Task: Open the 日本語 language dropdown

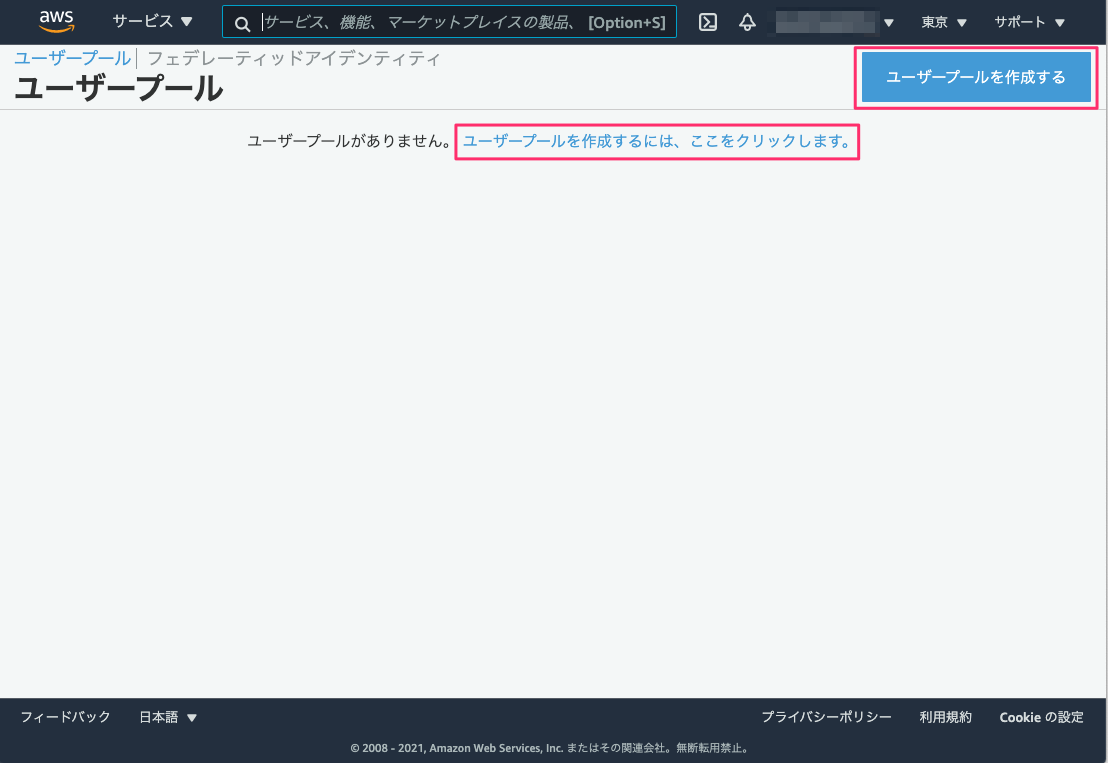Action: (168, 717)
